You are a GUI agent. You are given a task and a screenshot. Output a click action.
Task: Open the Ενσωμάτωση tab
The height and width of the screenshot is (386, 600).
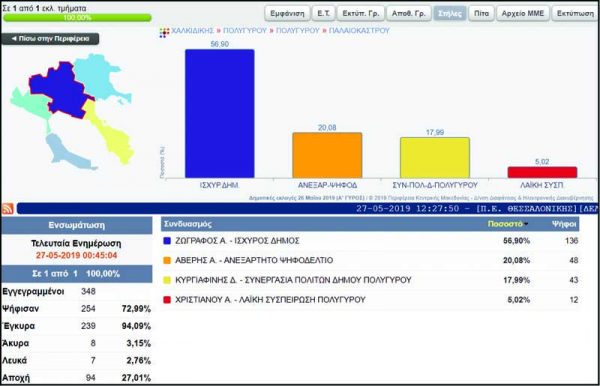click(x=77, y=225)
